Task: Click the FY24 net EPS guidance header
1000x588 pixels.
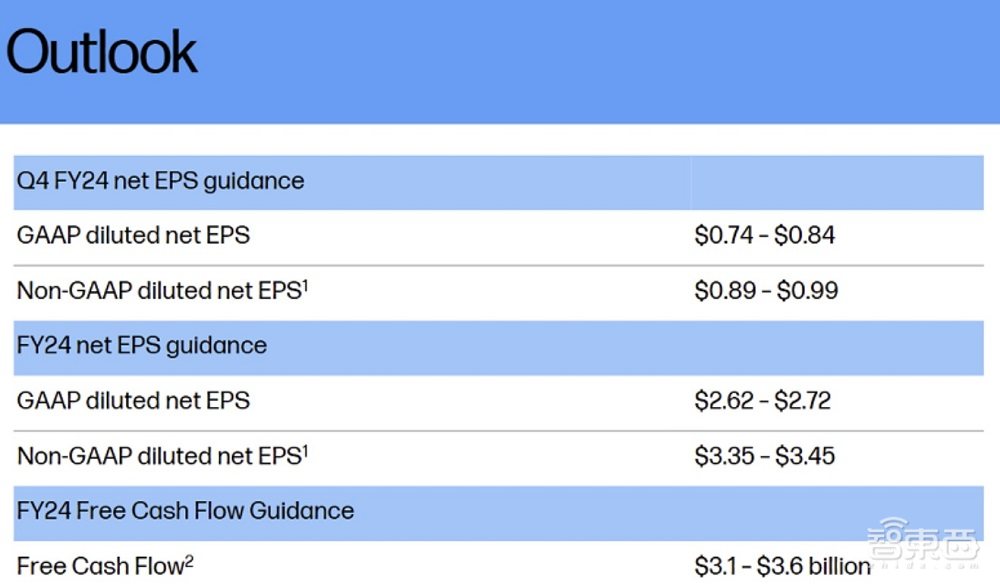Action: point(142,346)
